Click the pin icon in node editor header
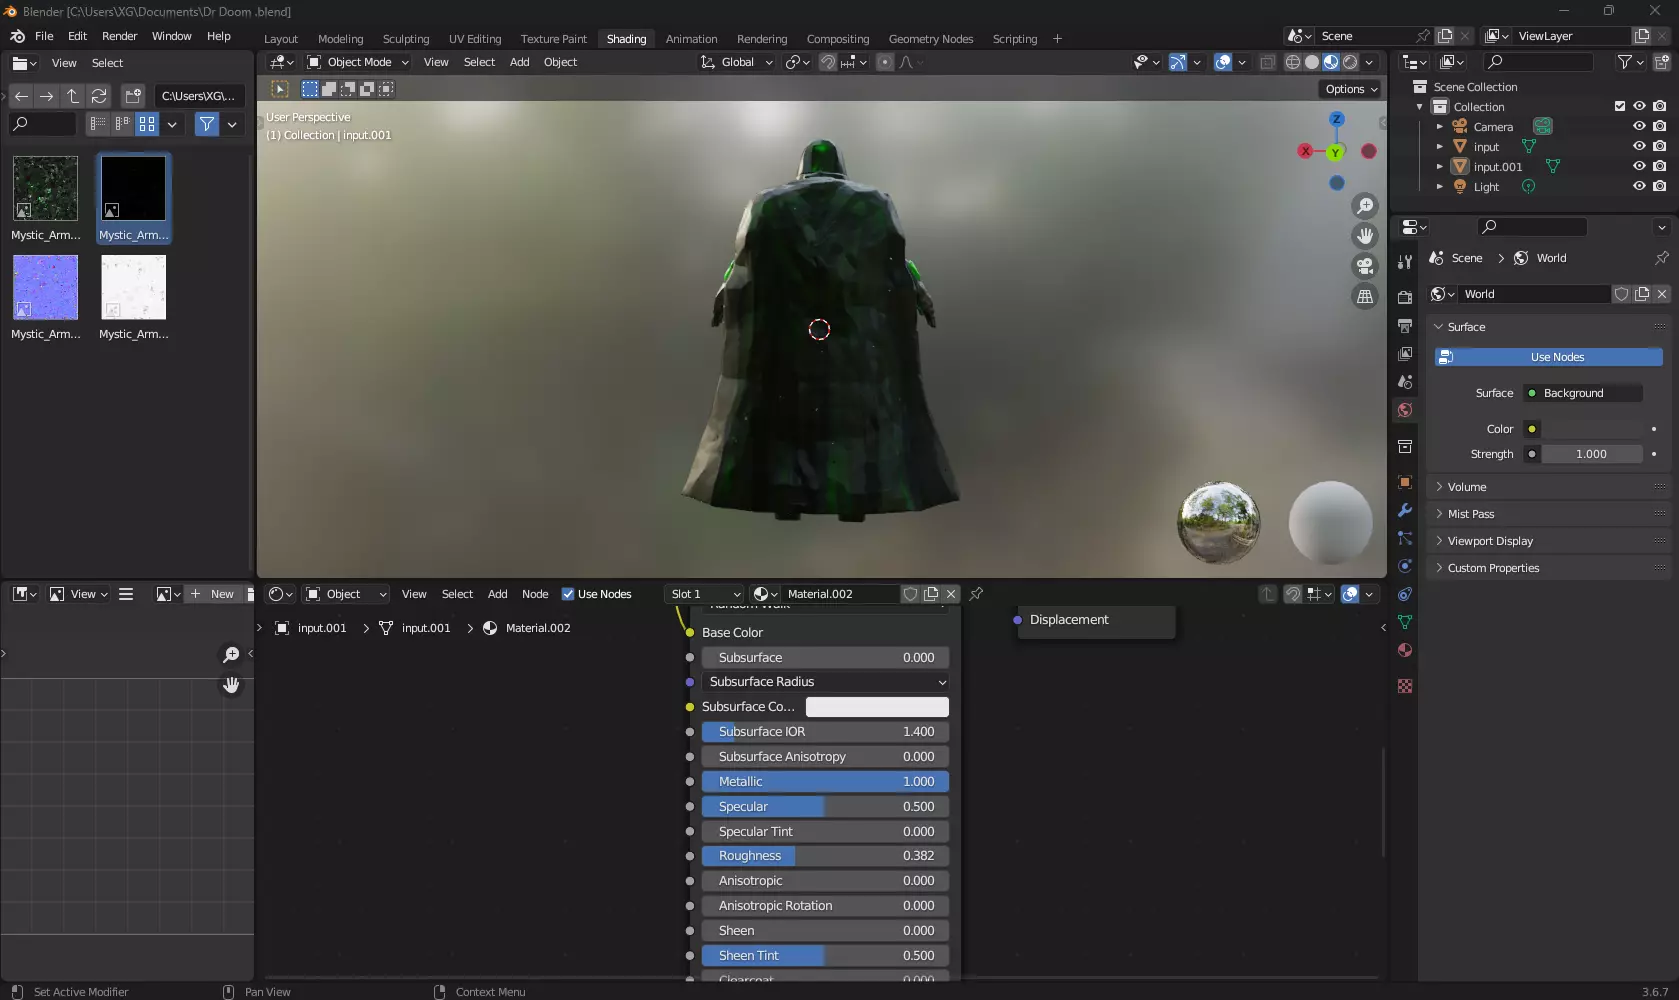Image resolution: width=1679 pixels, height=1000 pixels. [976, 594]
